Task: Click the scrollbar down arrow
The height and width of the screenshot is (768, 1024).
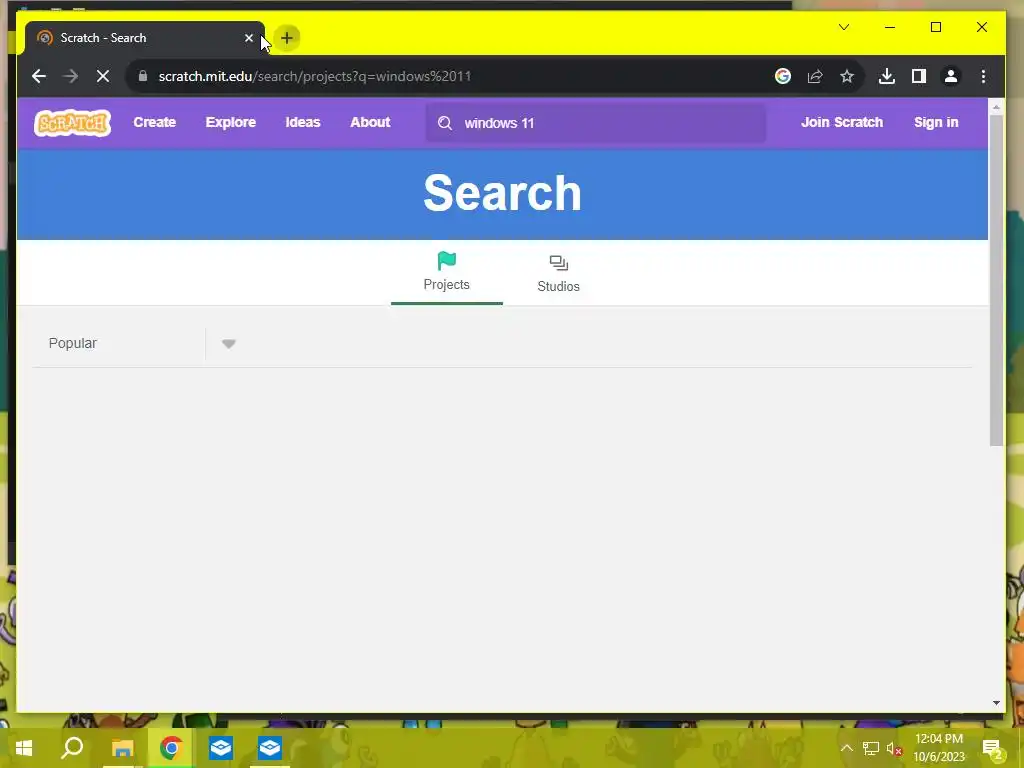Action: click(x=996, y=703)
